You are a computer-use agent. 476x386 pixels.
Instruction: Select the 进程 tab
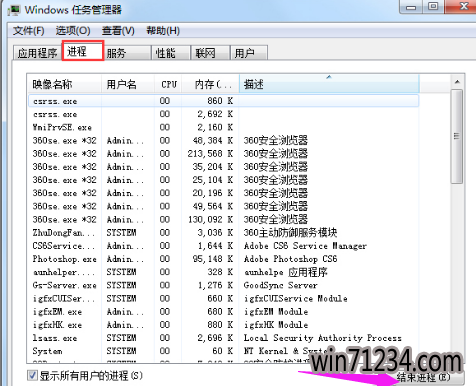(83, 51)
